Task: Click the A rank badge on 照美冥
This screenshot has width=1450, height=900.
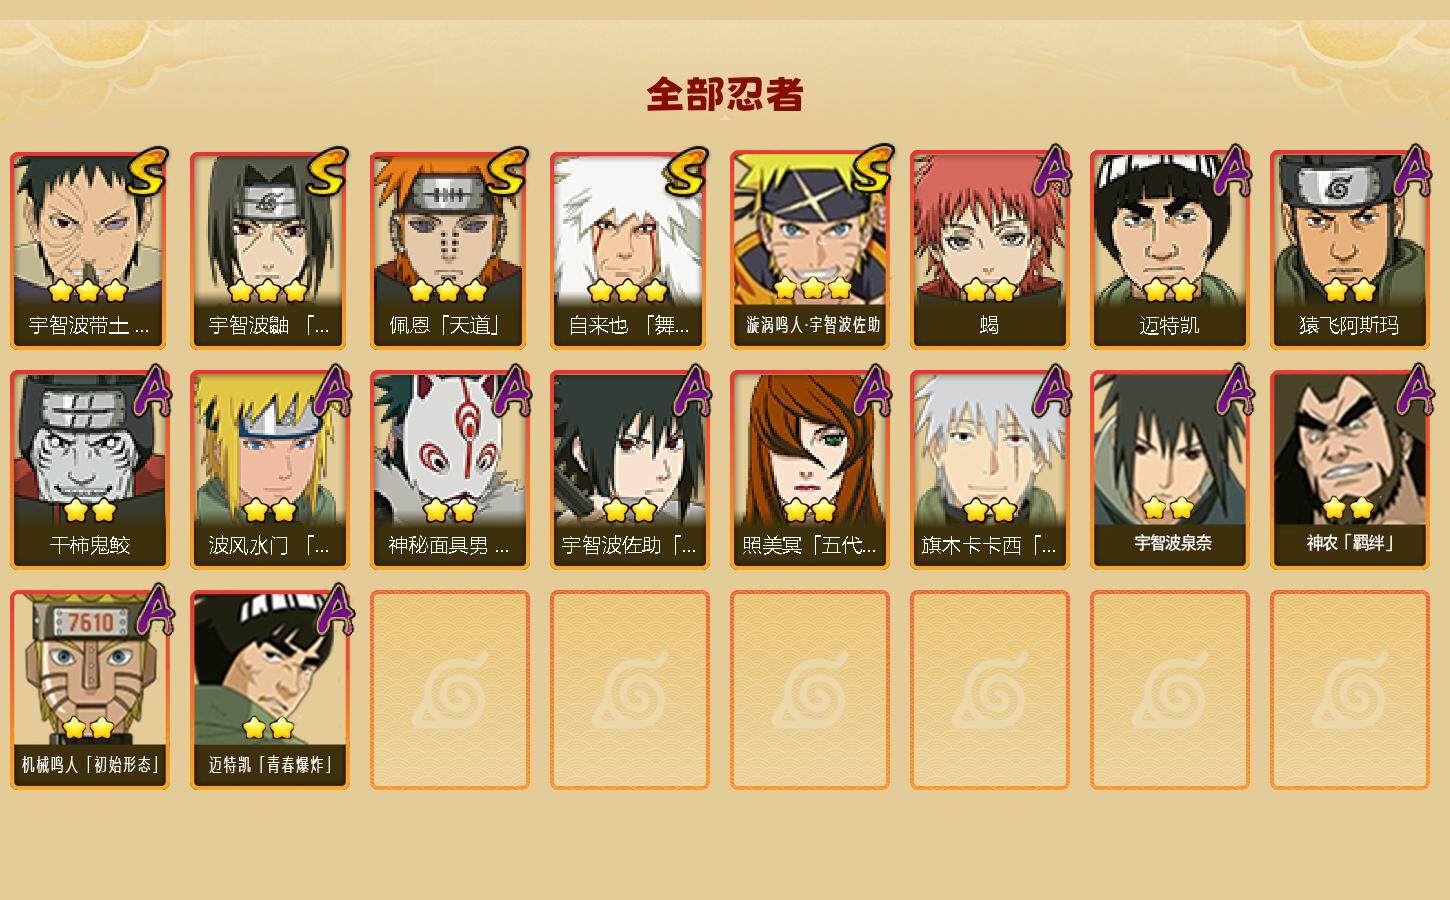Action: (x=871, y=390)
